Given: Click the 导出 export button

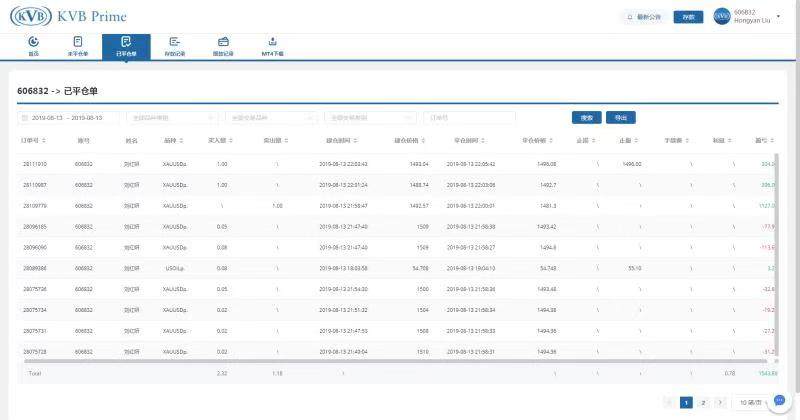Looking at the screenshot, I should pyautogui.click(x=620, y=118).
